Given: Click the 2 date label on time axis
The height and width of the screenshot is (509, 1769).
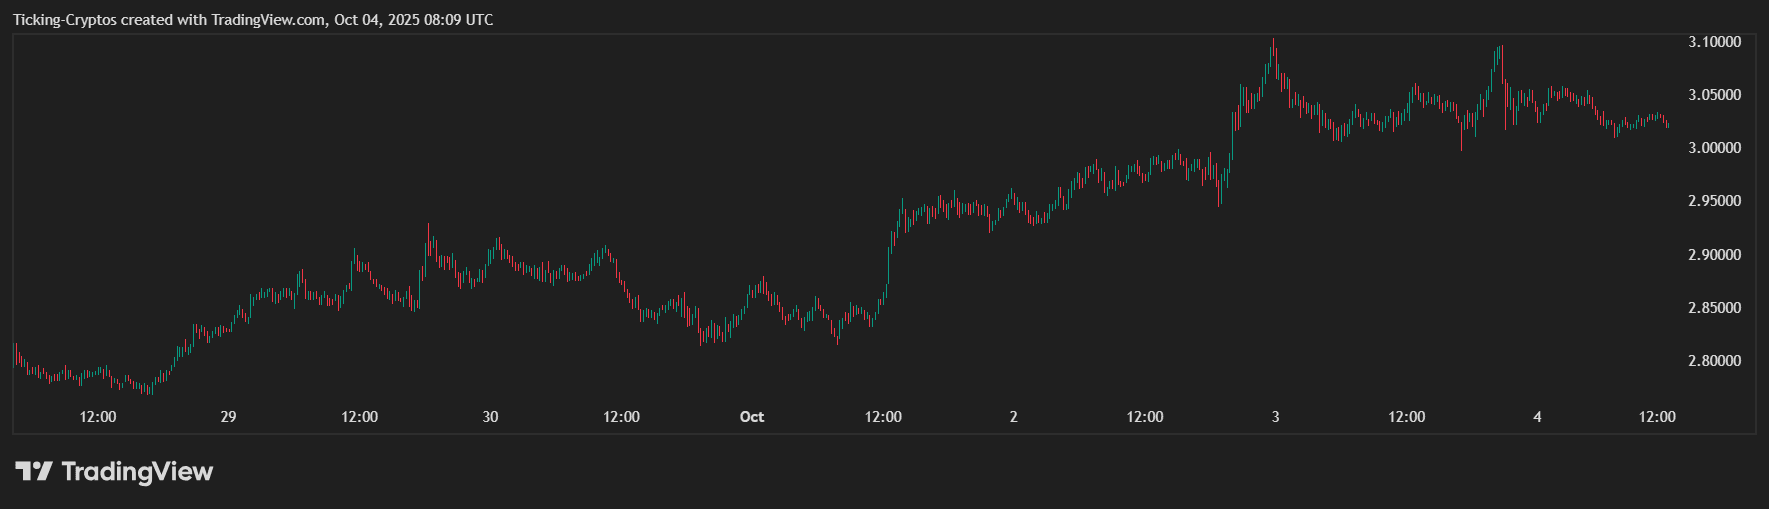Looking at the screenshot, I should (x=1013, y=417).
